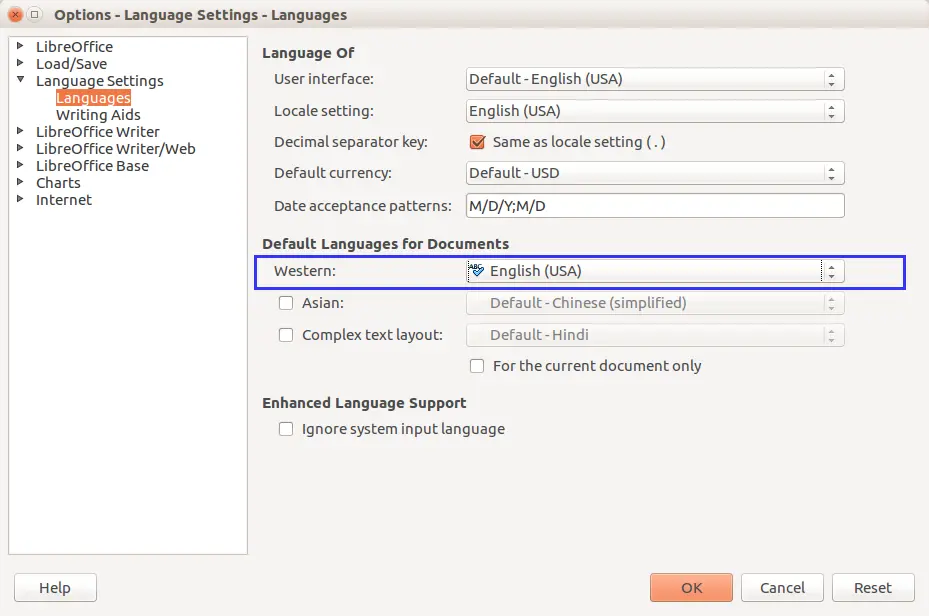Expand the Load/Save tree node

pyautogui.click(x=20, y=63)
